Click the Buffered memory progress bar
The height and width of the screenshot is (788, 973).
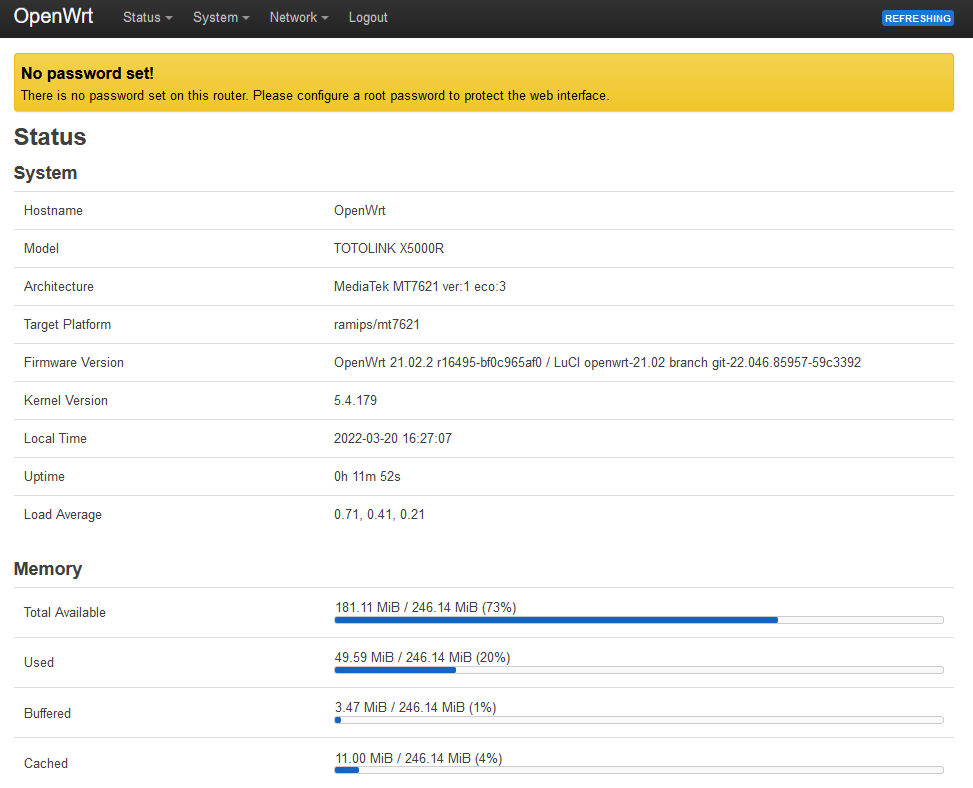pyautogui.click(x=639, y=720)
